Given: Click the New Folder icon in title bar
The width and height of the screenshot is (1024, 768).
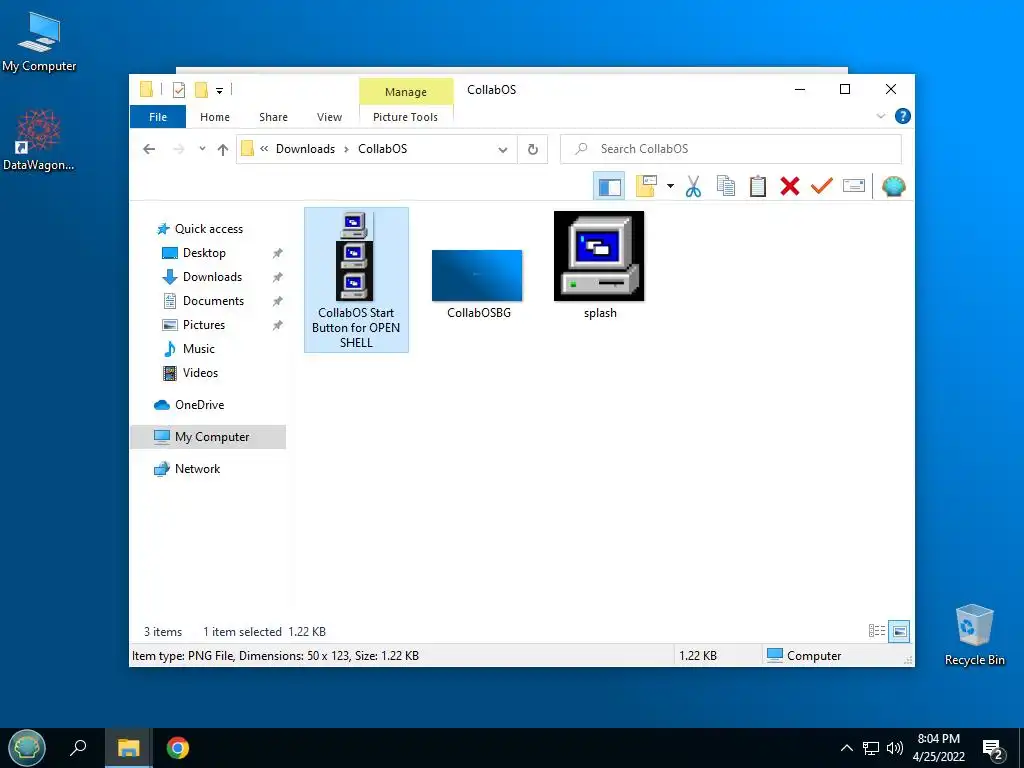Looking at the screenshot, I should [x=201, y=89].
